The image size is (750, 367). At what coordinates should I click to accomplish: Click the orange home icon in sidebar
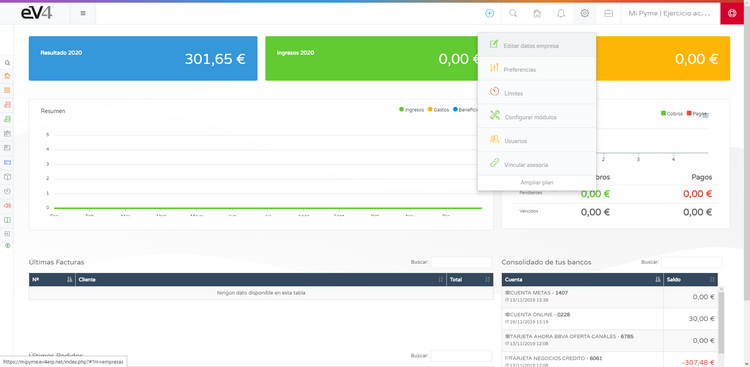pos(7,76)
